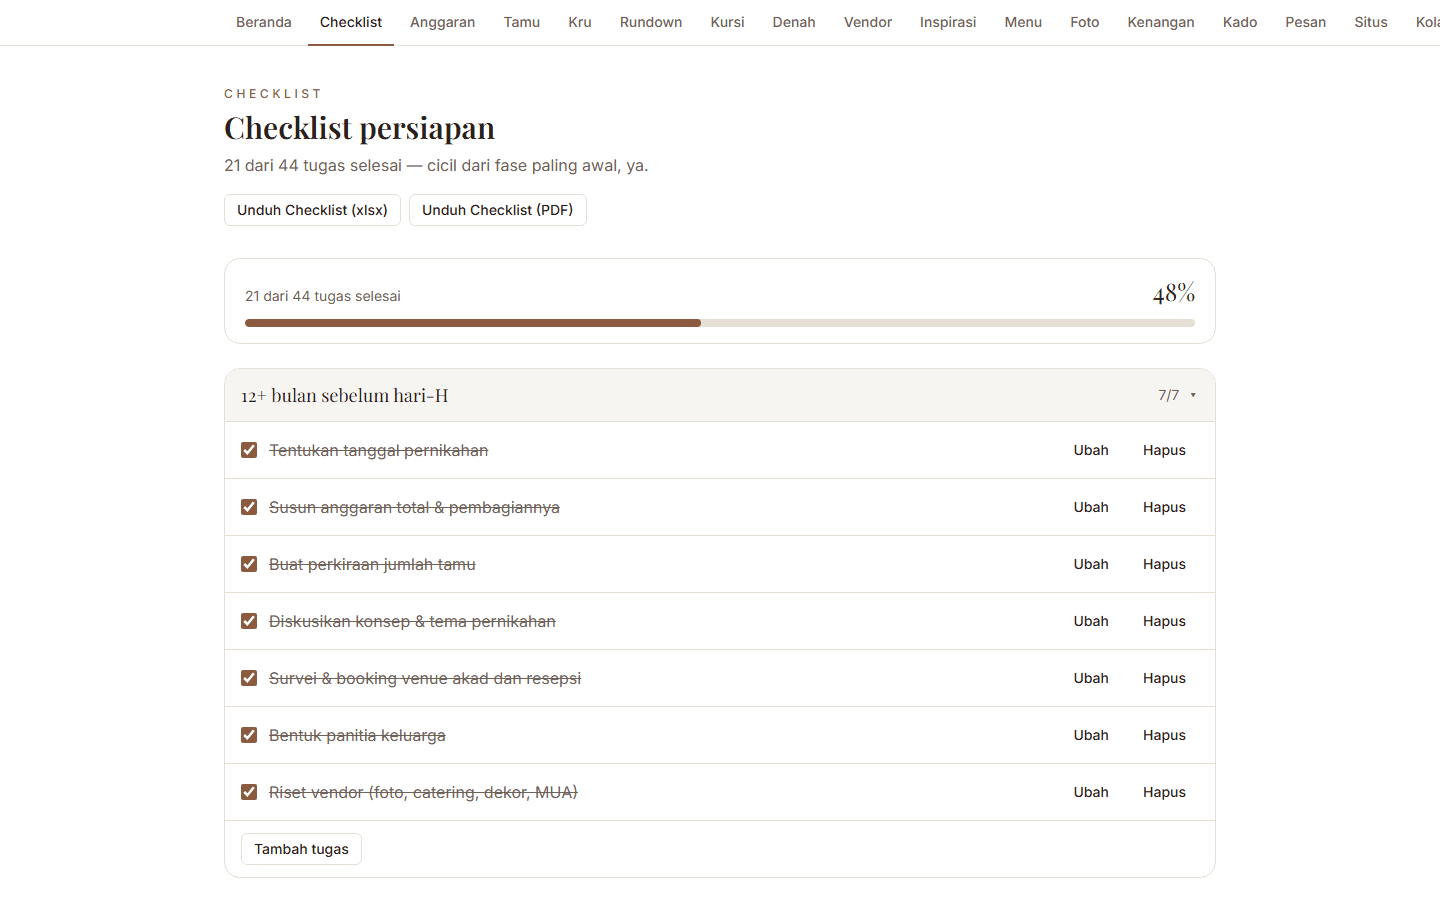Edit the "Riset vendor" task
This screenshot has height=900, width=1440.
tap(1091, 792)
